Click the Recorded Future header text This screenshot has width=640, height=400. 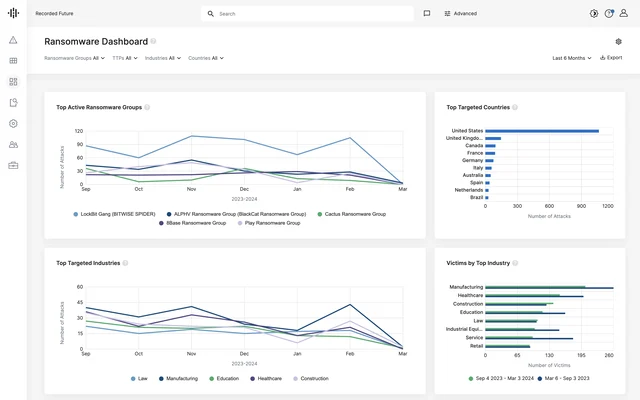(54, 13)
